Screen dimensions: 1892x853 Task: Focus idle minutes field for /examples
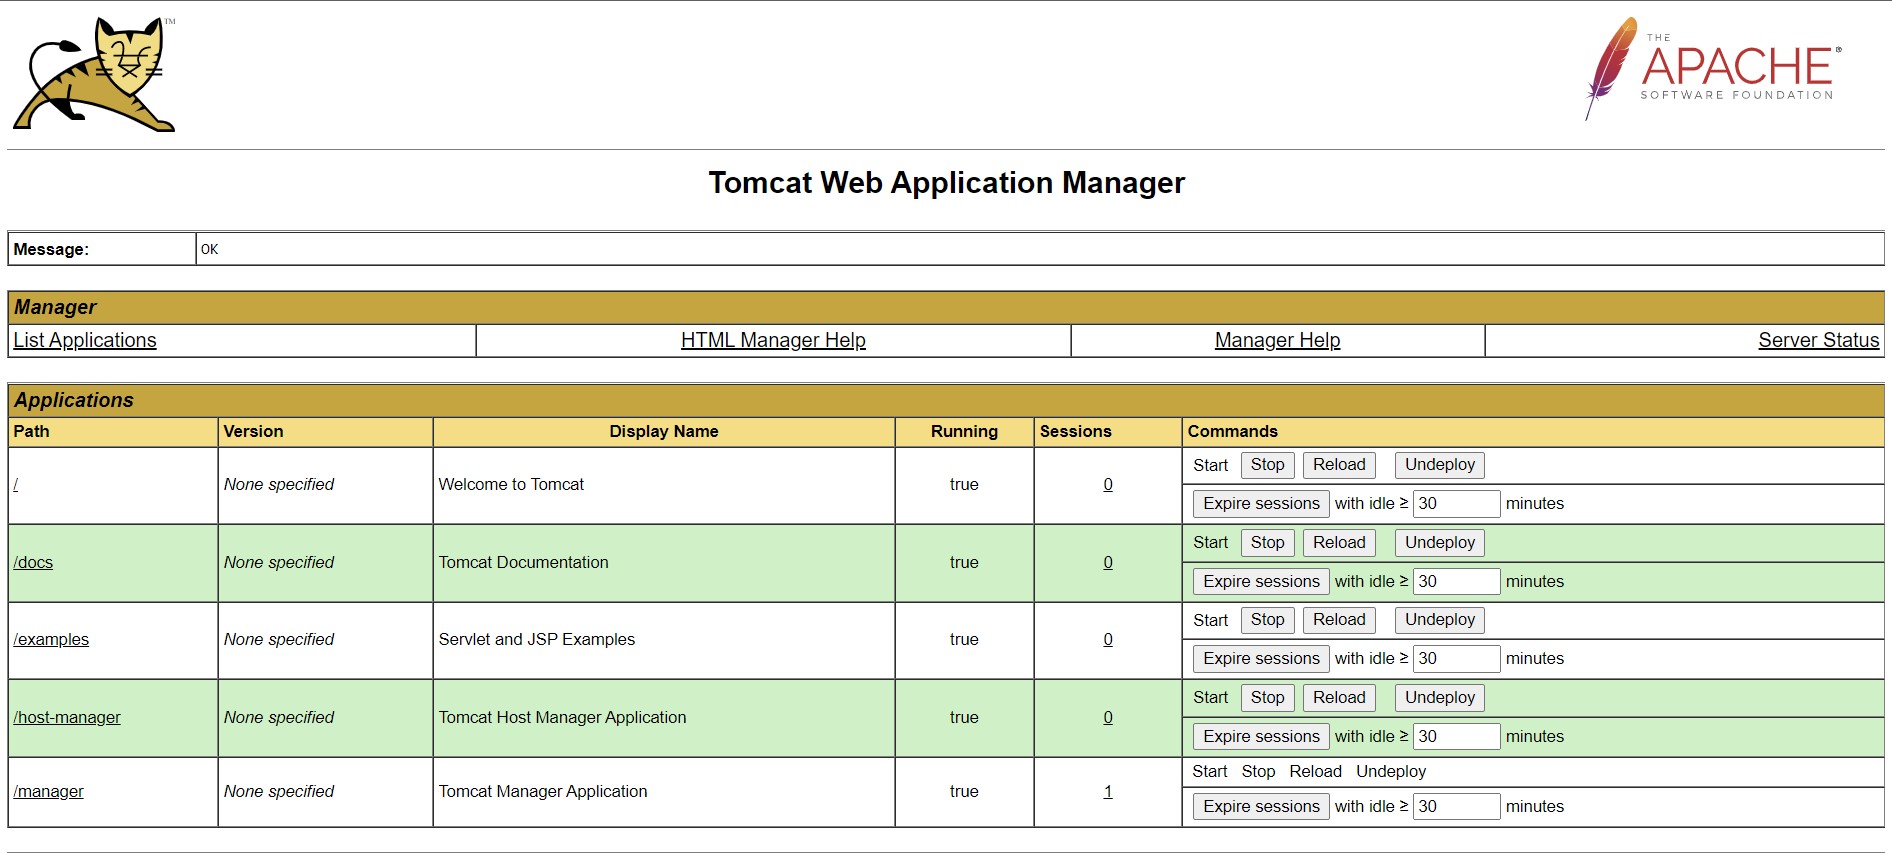click(1456, 658)
